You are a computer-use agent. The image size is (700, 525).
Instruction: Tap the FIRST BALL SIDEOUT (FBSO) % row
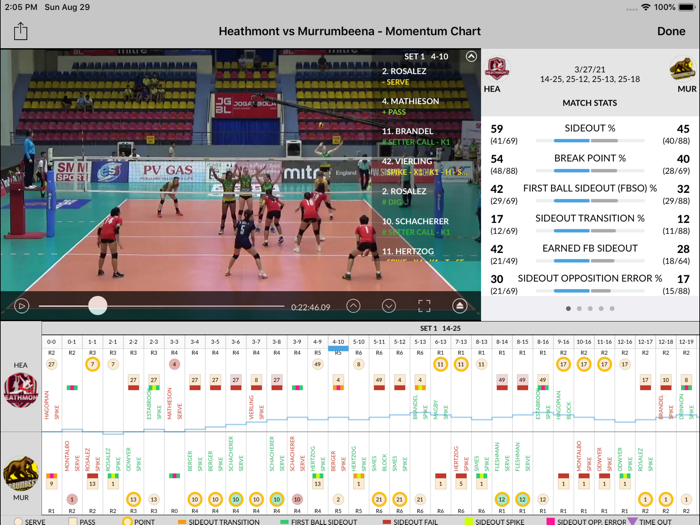coord(590,194)
